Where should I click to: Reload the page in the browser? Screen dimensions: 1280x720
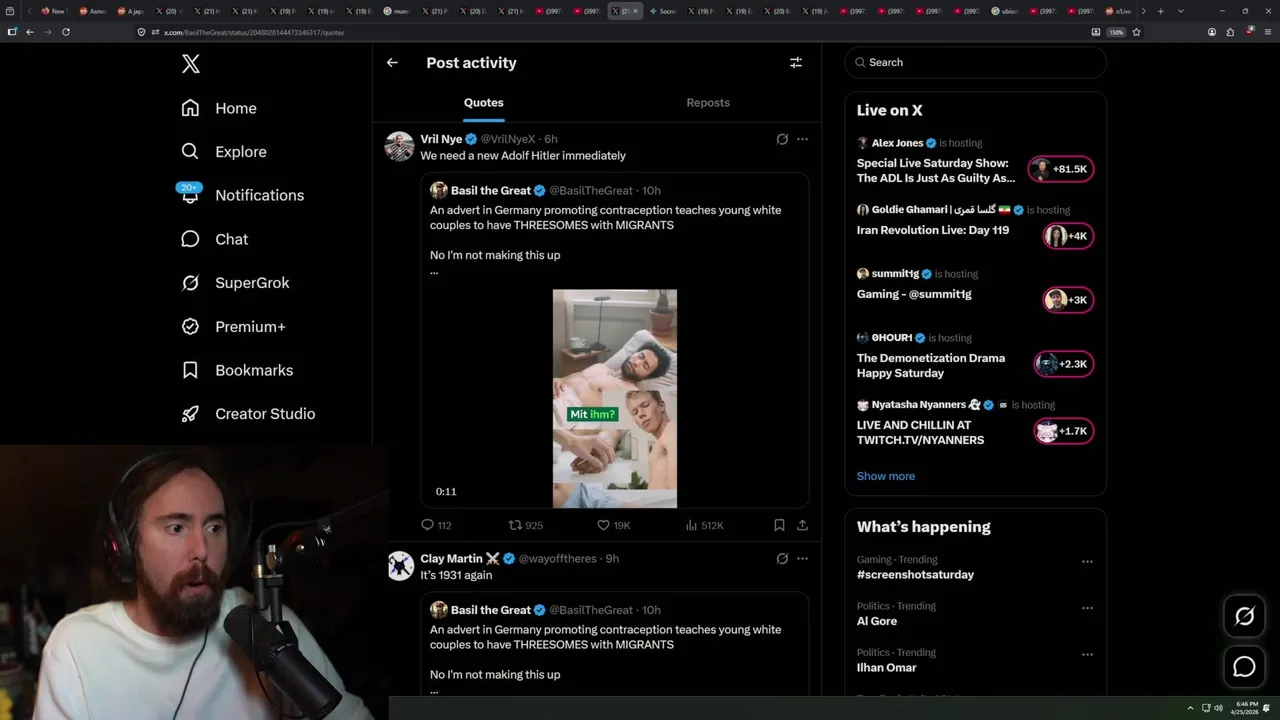66,32
